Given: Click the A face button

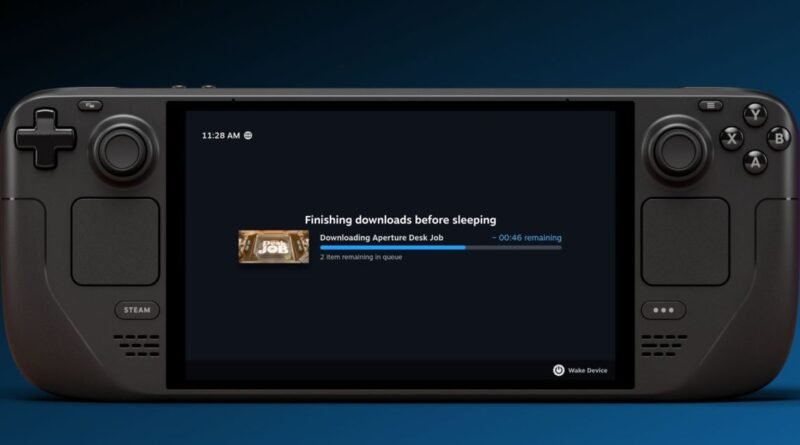Looking at the screenshot, I should (x=755, y=162).
